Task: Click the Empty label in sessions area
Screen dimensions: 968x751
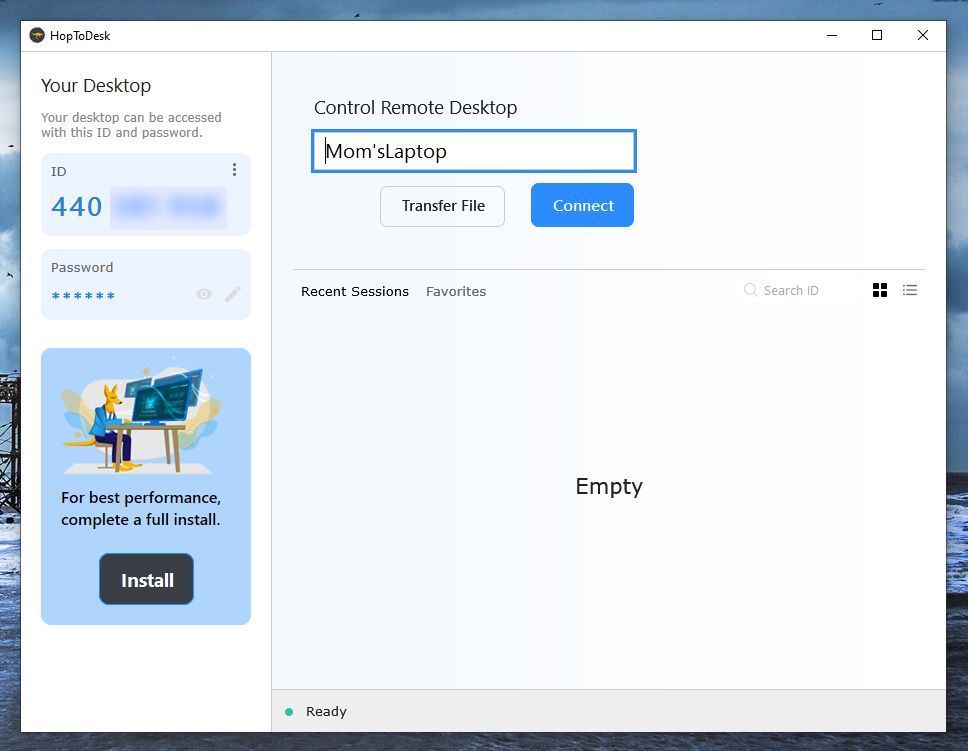Action: tap(608, 486)
